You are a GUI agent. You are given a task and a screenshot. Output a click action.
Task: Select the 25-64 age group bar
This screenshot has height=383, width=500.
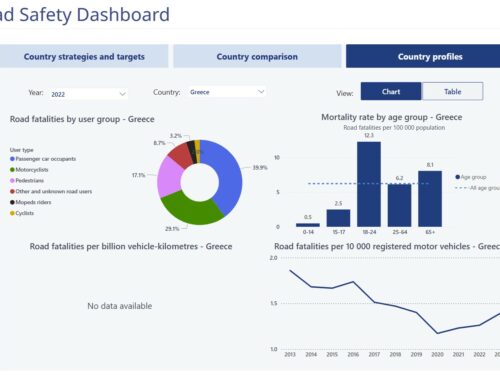pyautogui.click(x=399, y=205)
